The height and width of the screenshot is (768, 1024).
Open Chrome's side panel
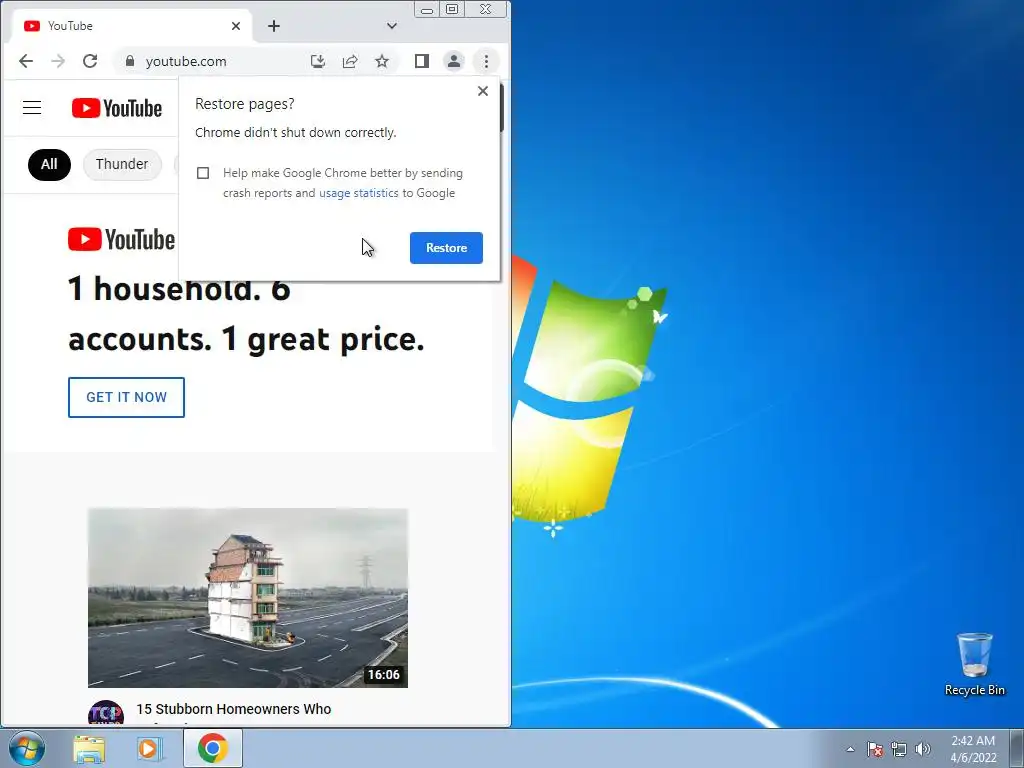422,61
